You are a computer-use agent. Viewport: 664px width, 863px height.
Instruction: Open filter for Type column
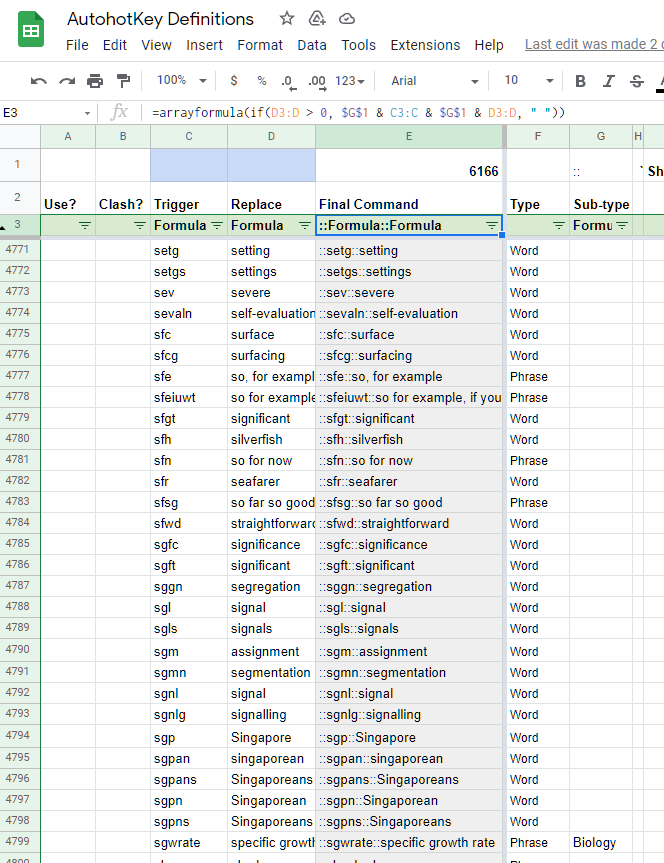pyautogui.click(x=558, y=225)
